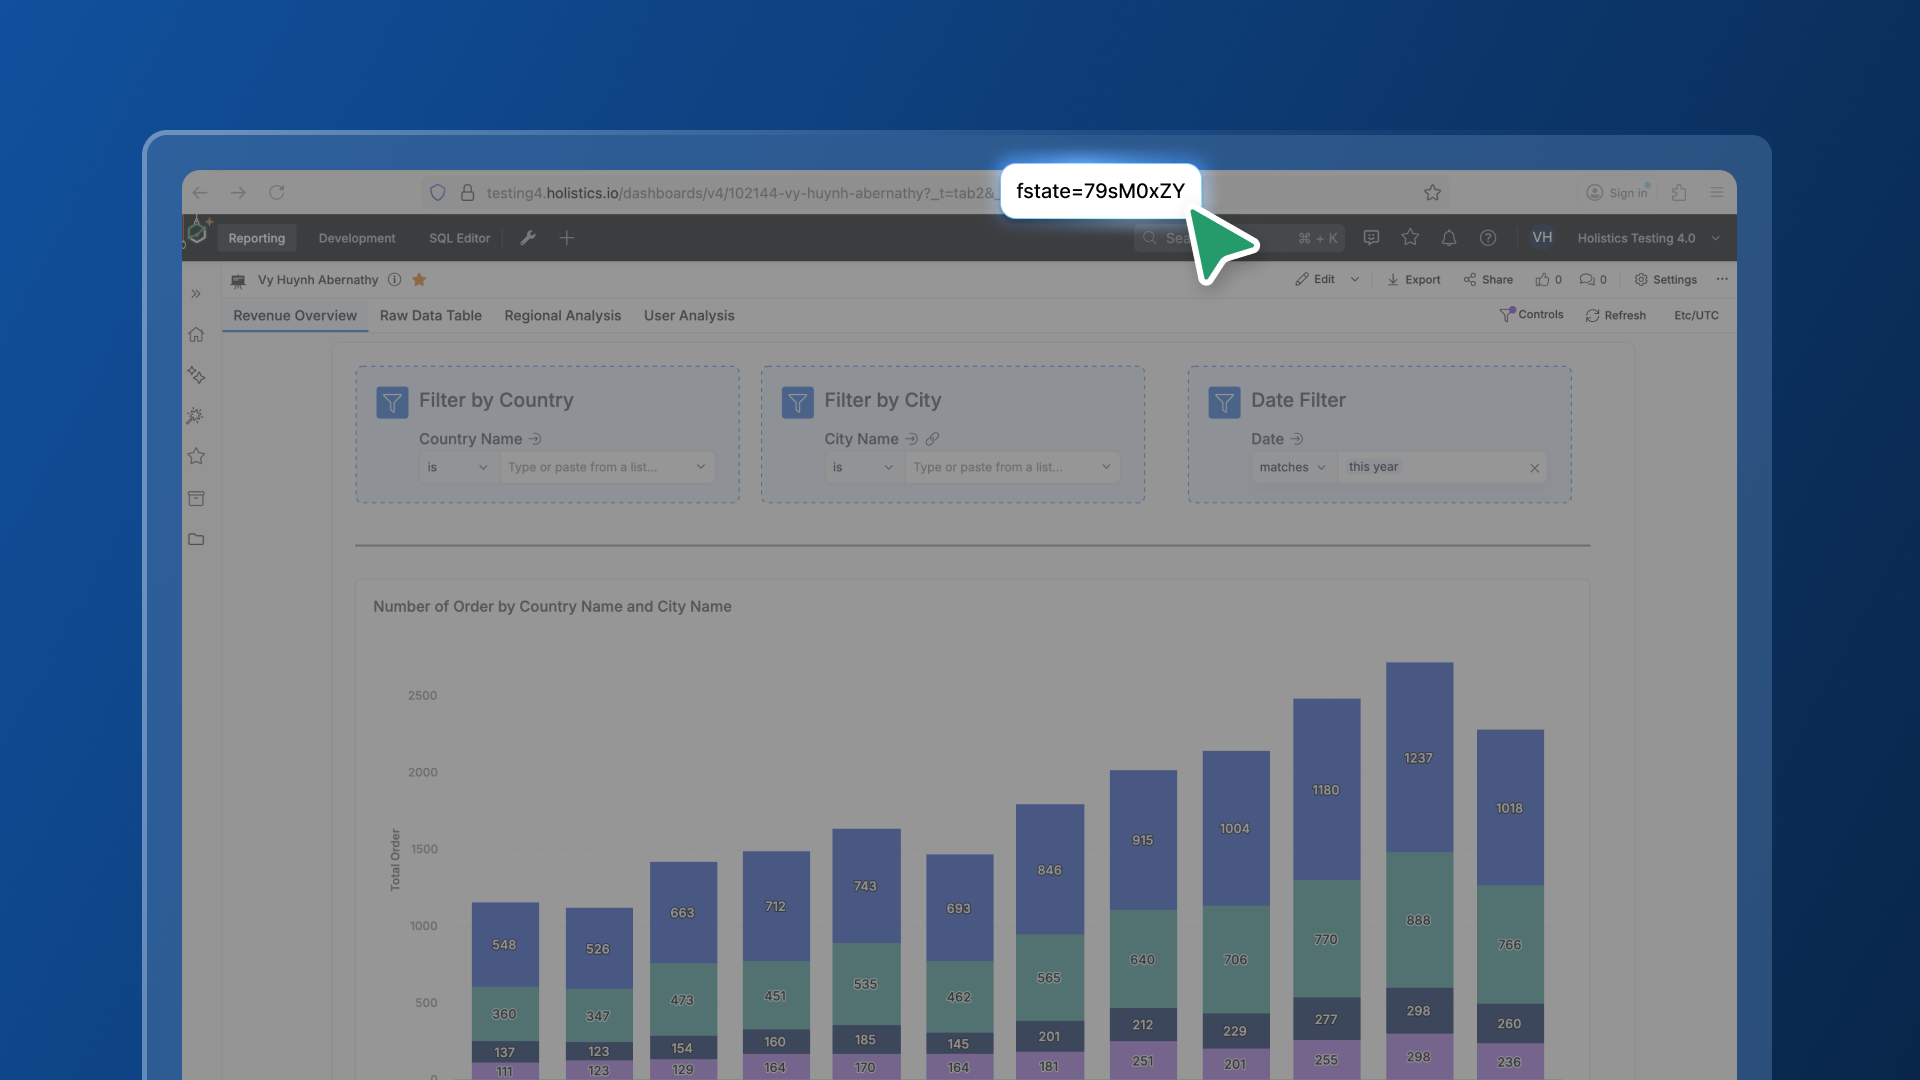This screenshot has height=1080, width=1920.
Task: Expand the Edit button dropdown arrow
Action: click(1355, 280)
